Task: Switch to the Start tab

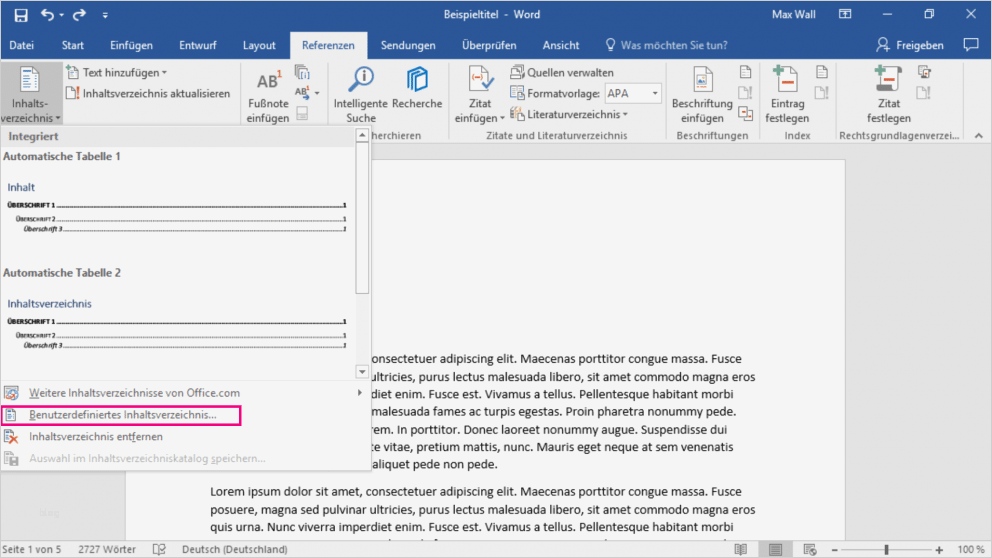Action: [x=73, y=45]
